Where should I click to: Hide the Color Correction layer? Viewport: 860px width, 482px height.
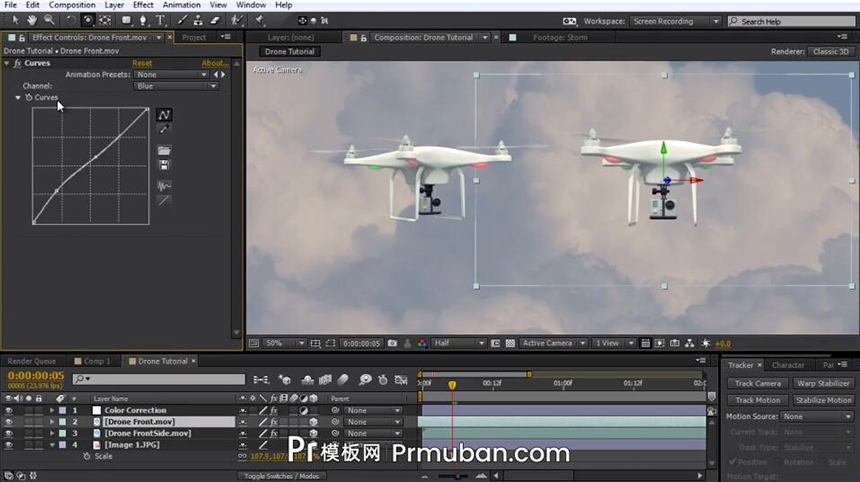(9, 410)
